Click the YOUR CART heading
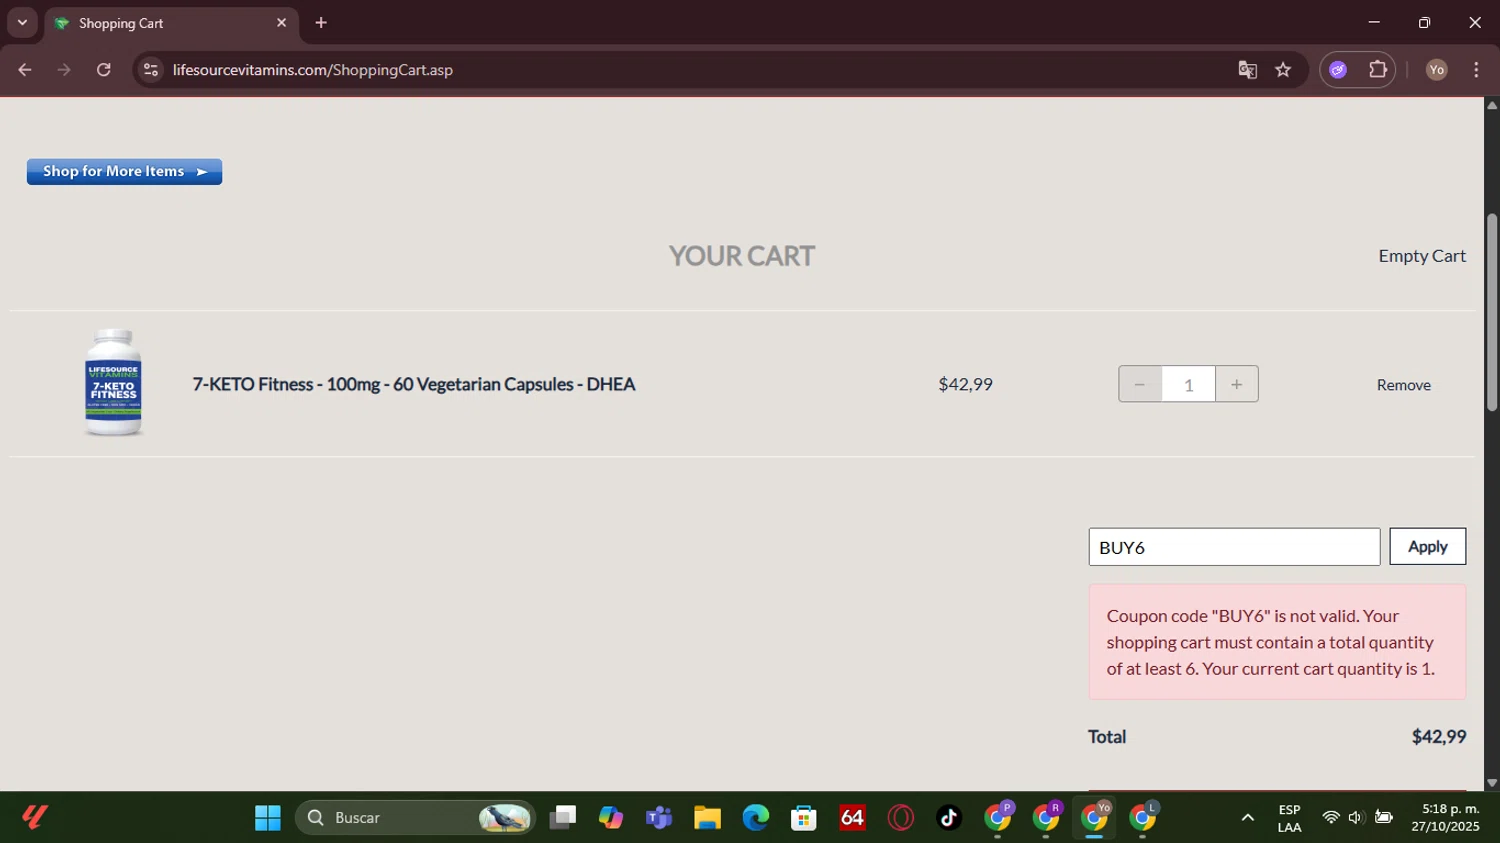This screenshot has width=1500, height=843. pos(741,256)
